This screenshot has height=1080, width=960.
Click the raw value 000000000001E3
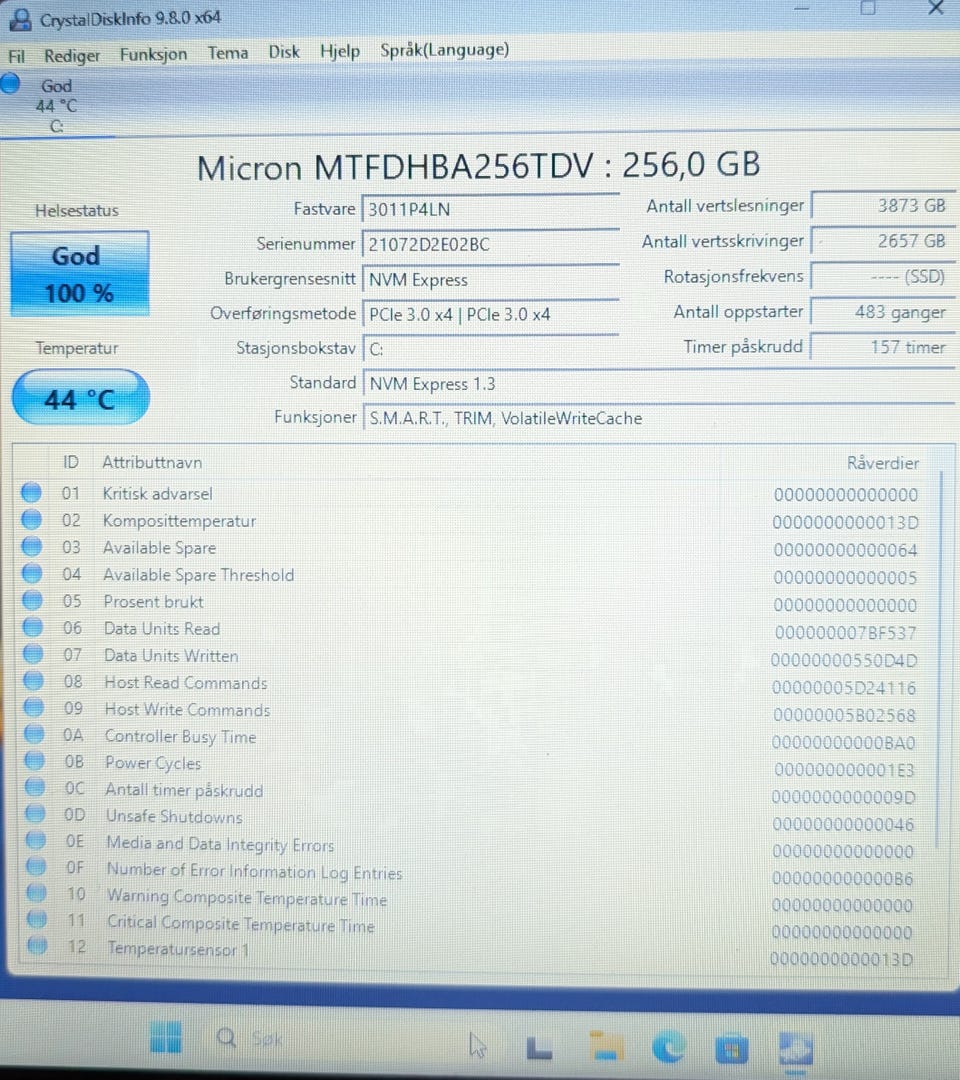844,769
